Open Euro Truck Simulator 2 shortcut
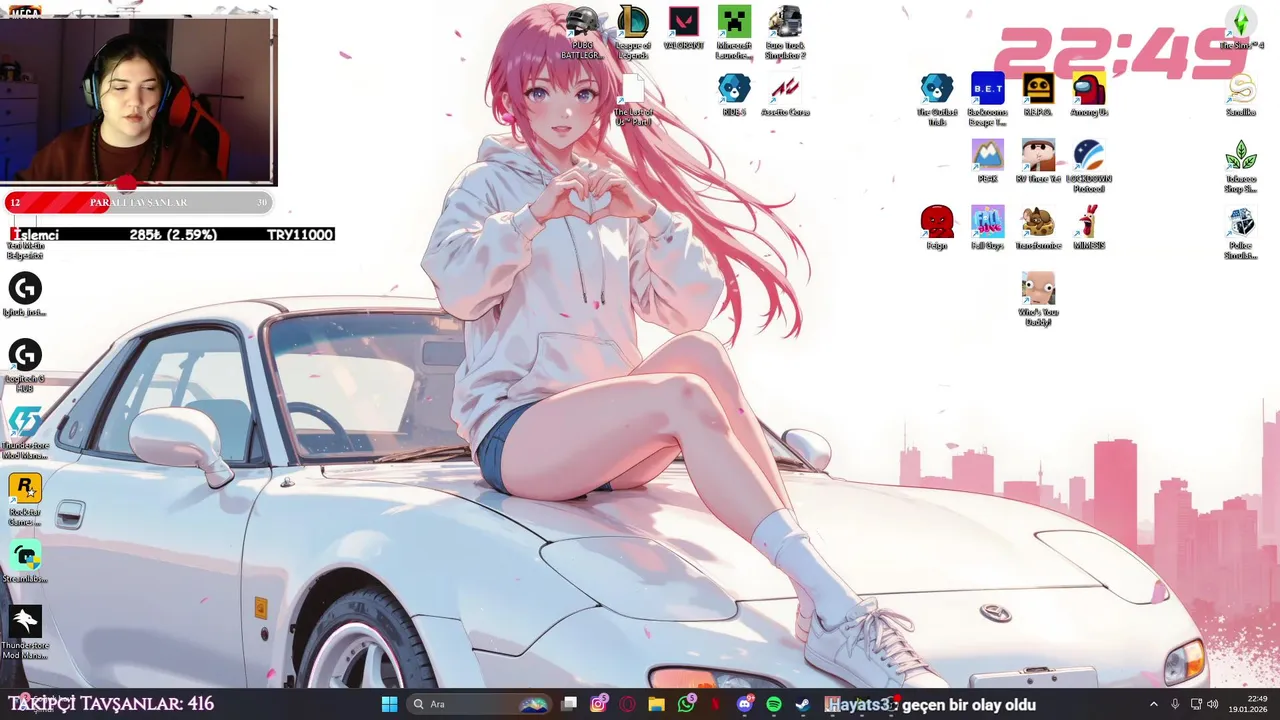1280x720 pixels. (x=785, y=32)
